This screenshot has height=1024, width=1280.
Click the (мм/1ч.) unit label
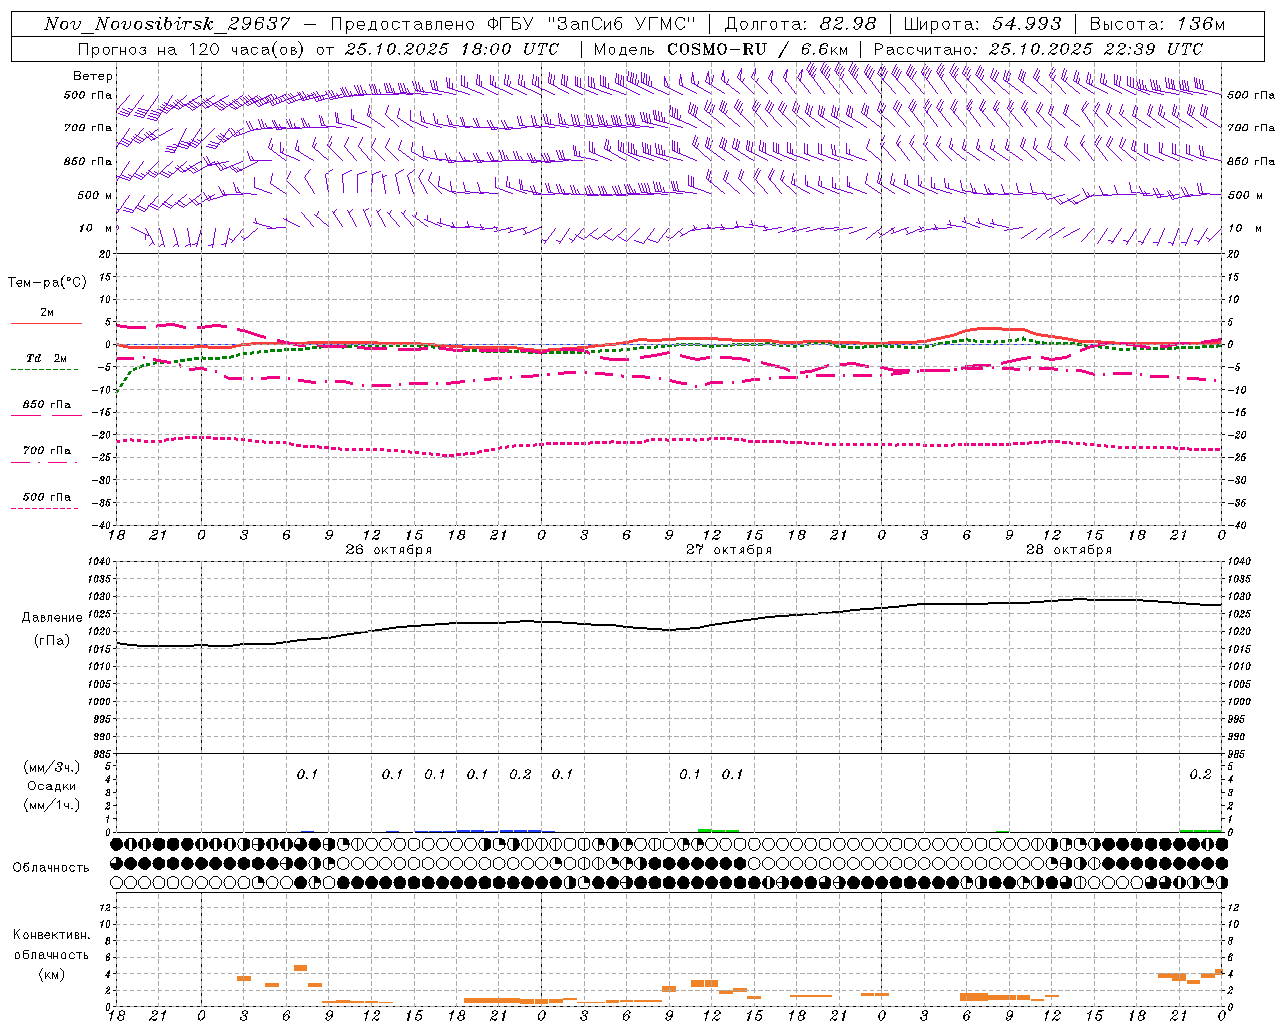(x=52, y=805)
